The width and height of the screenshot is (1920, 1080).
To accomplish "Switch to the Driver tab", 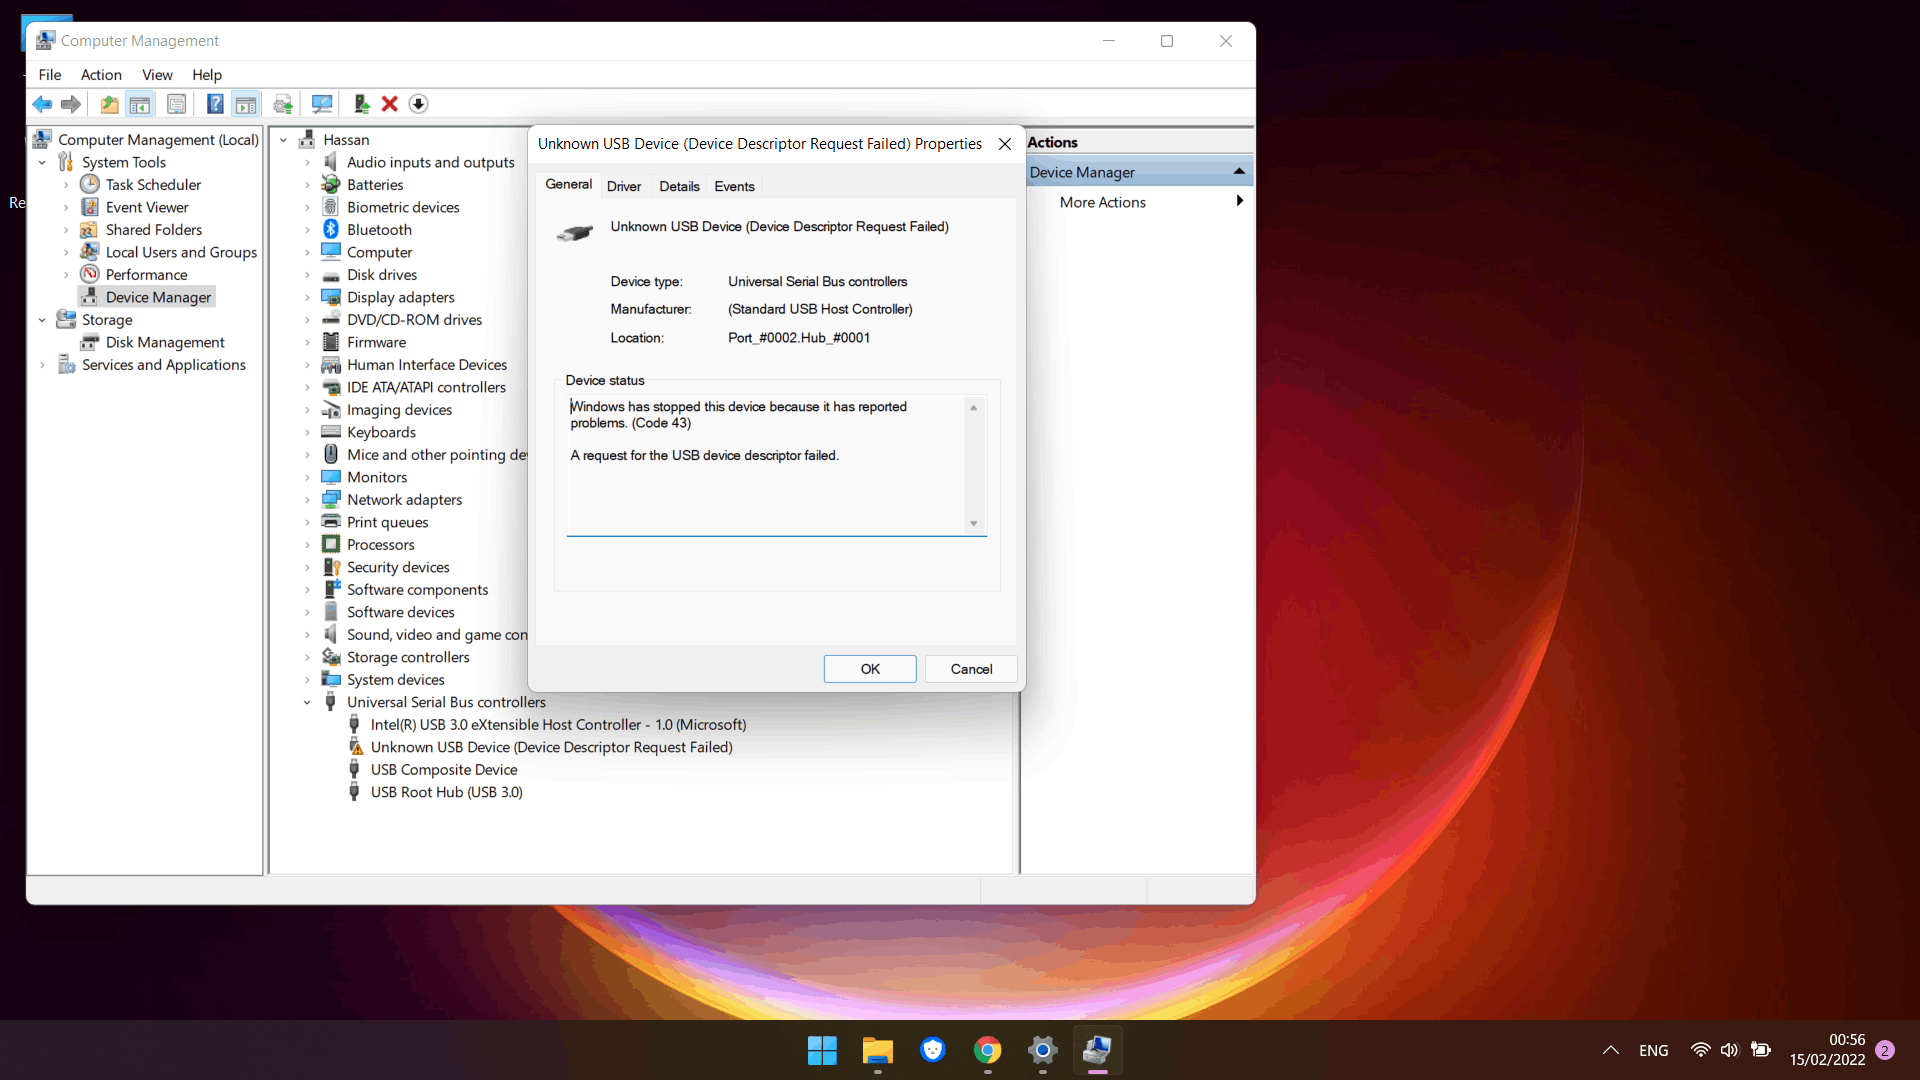I will coord(624,186).
